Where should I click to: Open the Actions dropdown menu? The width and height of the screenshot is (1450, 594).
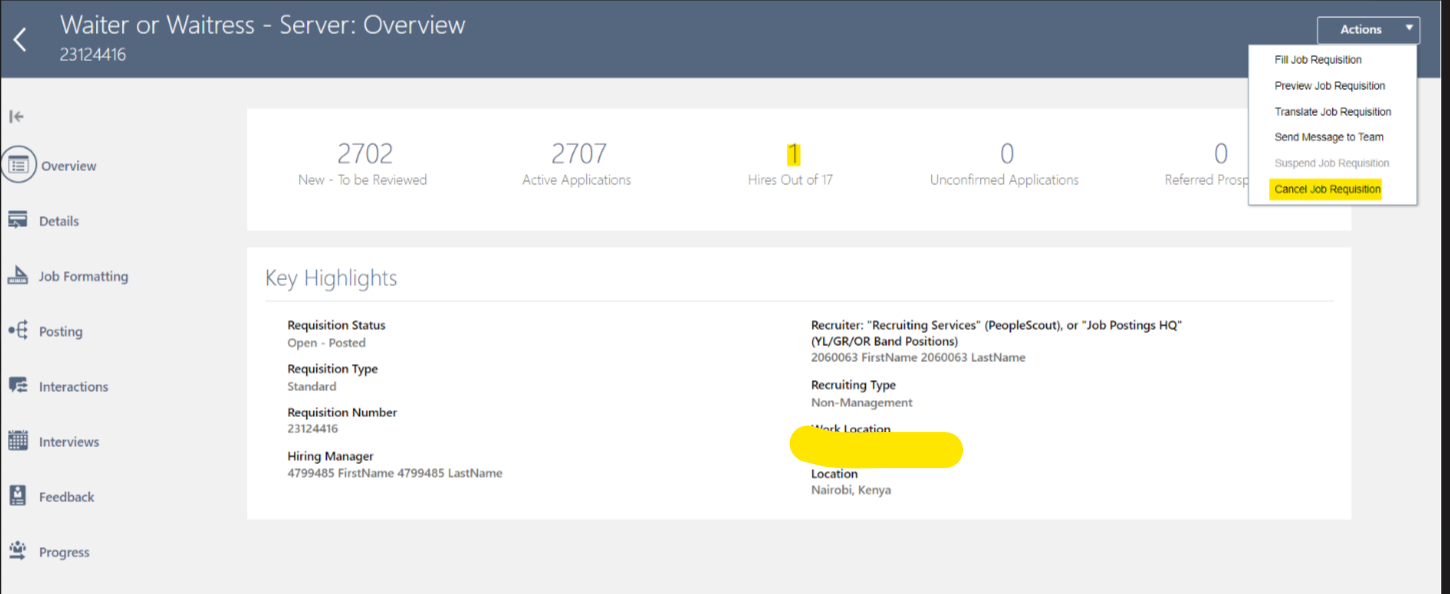pos(1368,29)
